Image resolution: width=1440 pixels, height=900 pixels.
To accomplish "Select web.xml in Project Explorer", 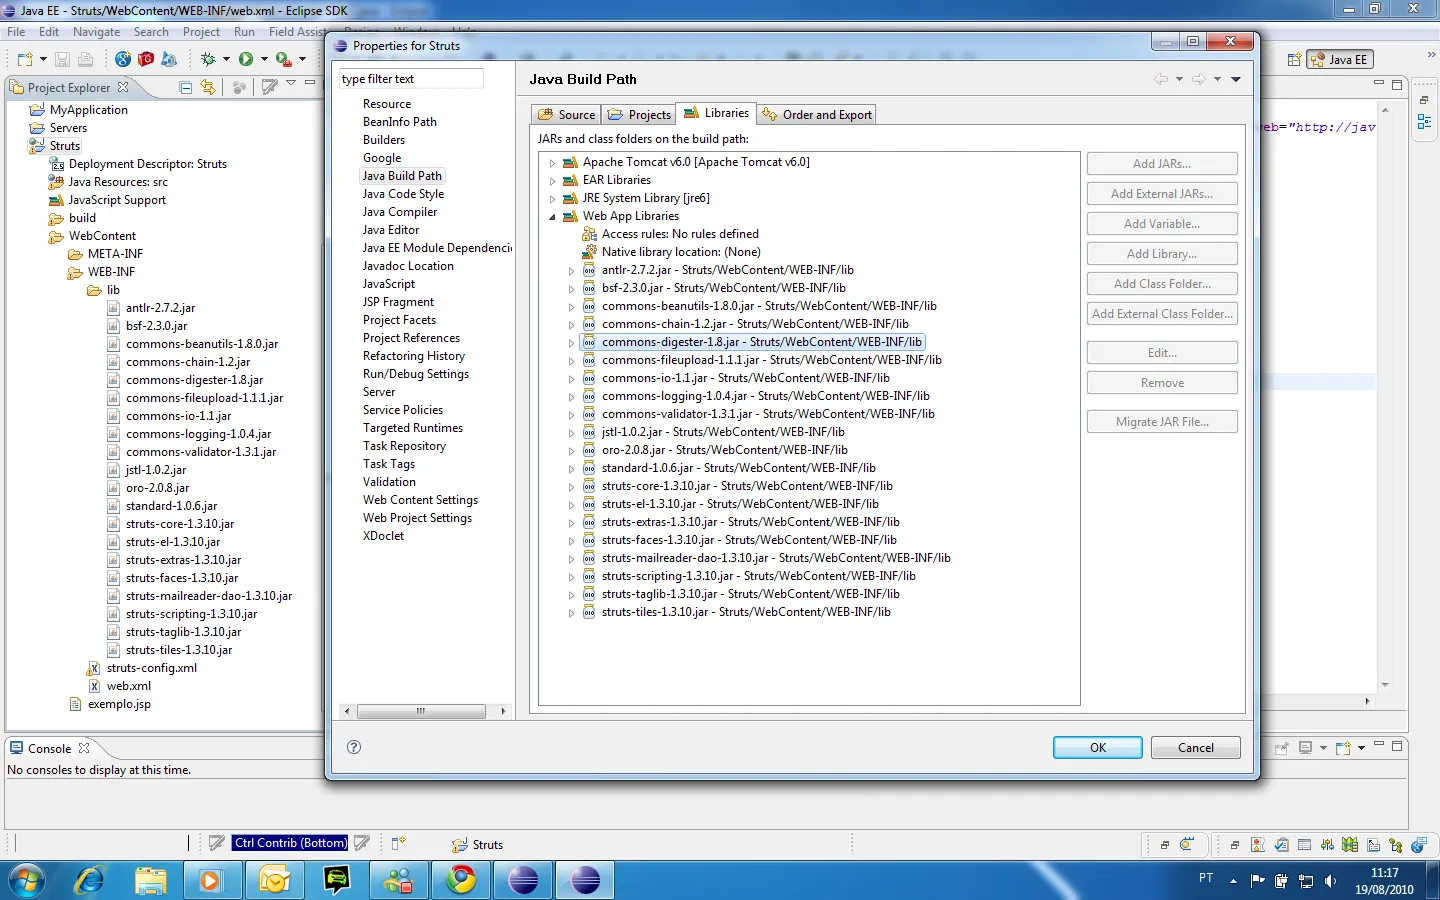I will pyautogui.click(x=129, y=686).
